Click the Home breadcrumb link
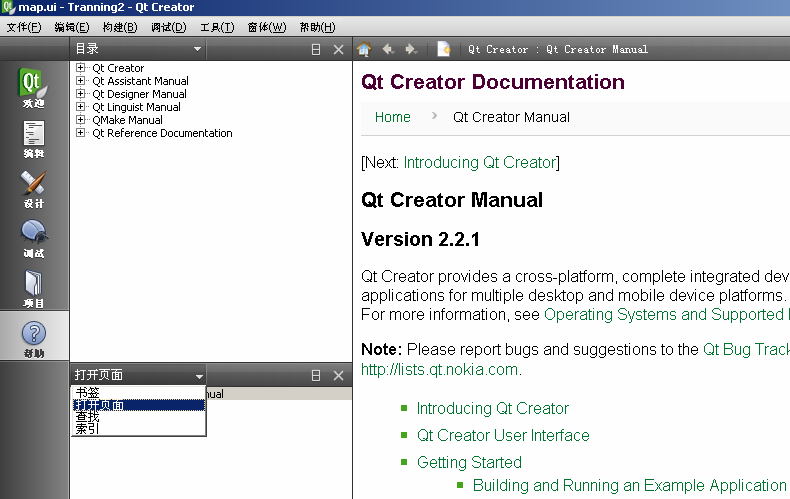The height and width of the screenshot is (499, 790). [392, 117]
